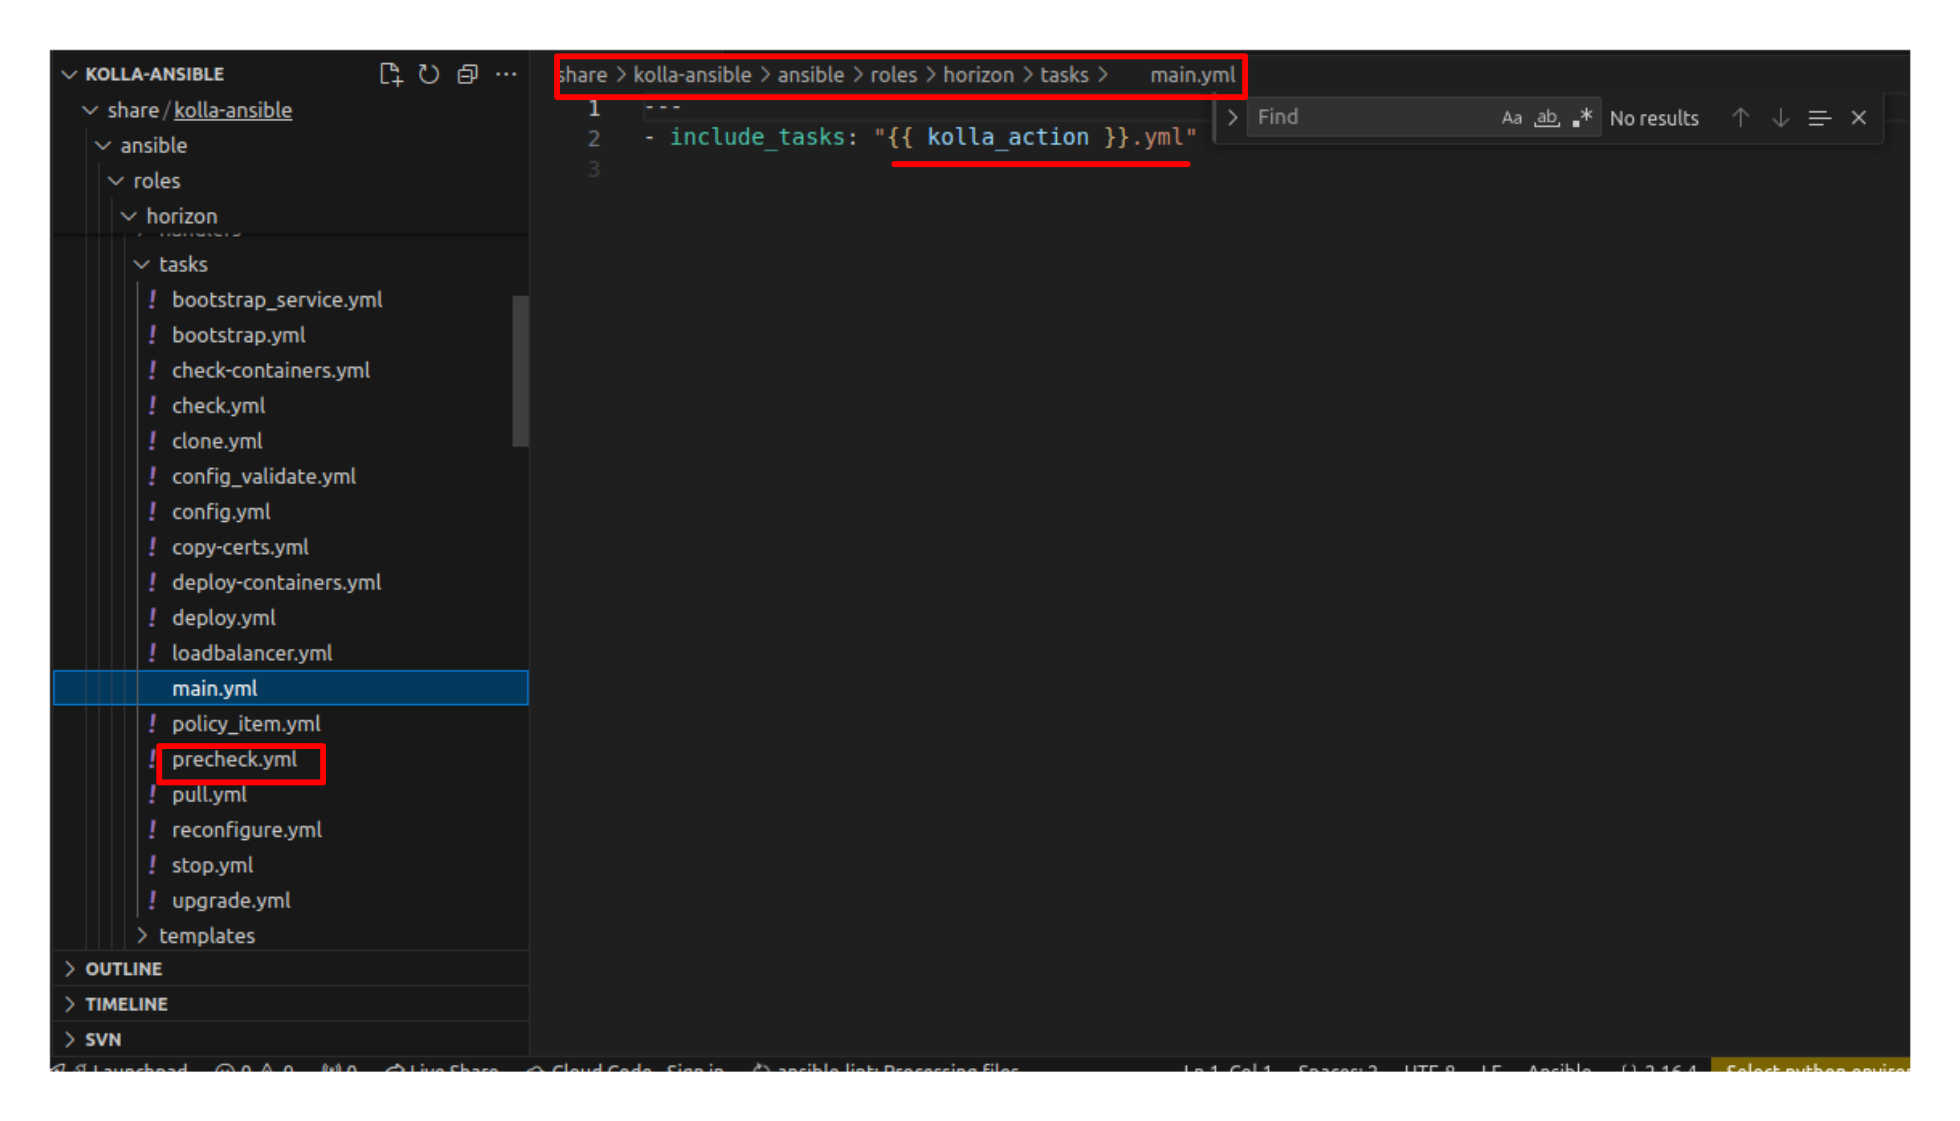Go to next match arrow in Find

coord(1780,118)
